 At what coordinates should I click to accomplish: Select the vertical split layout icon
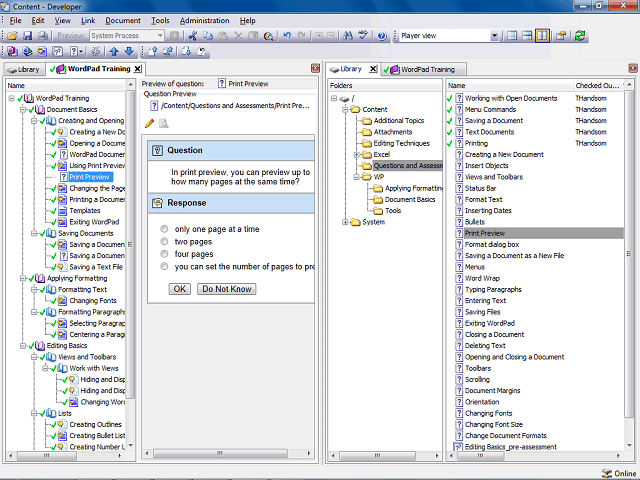(x=542, y=36)
